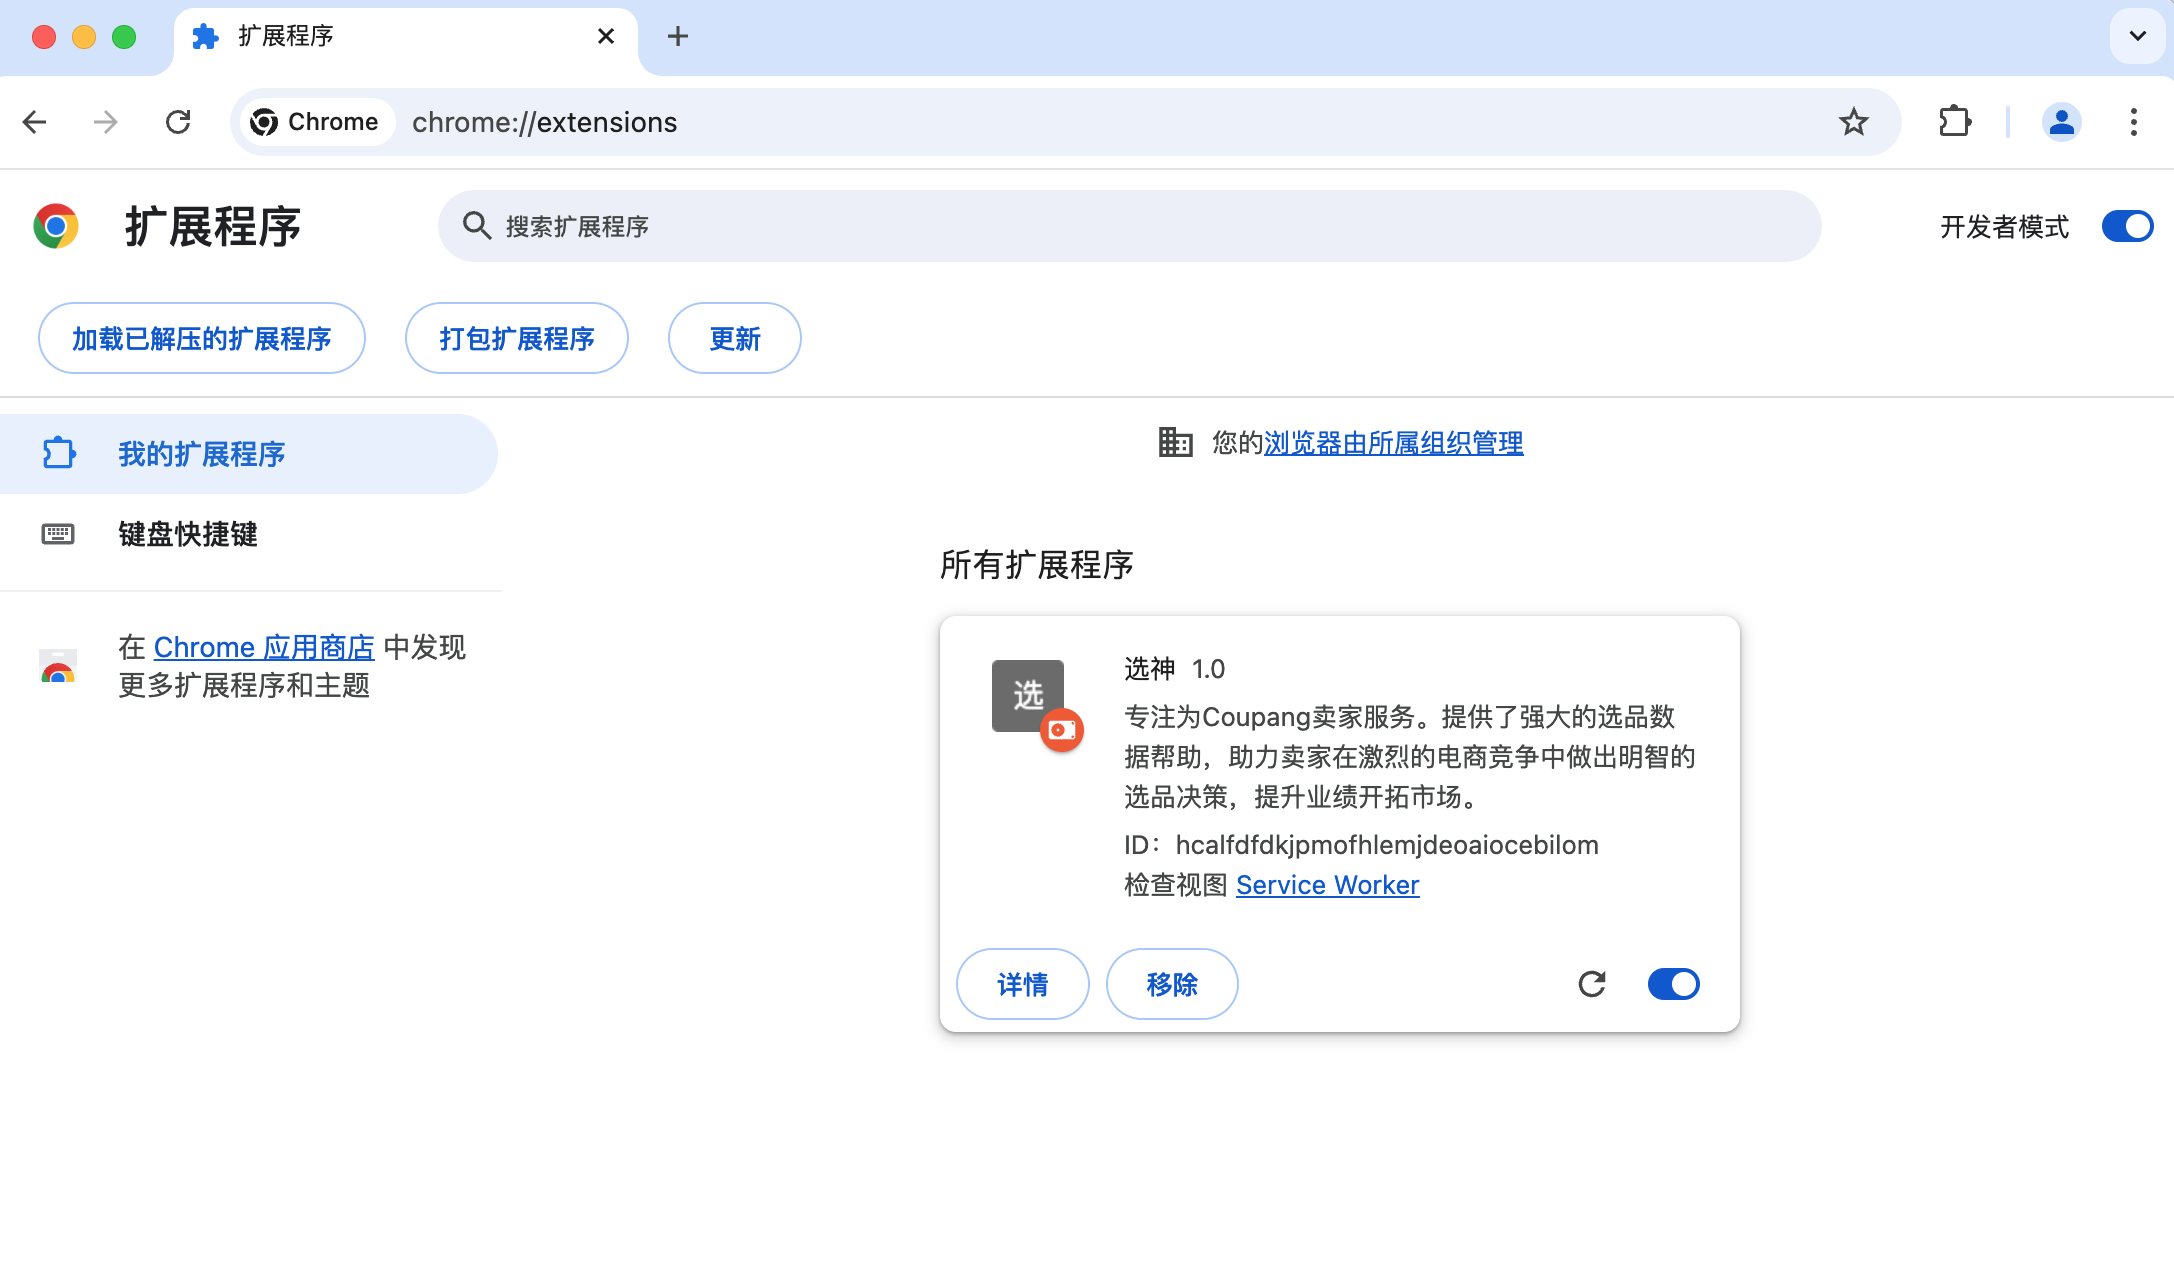Open Chrome's three-dot menu

coord(2133,121)
